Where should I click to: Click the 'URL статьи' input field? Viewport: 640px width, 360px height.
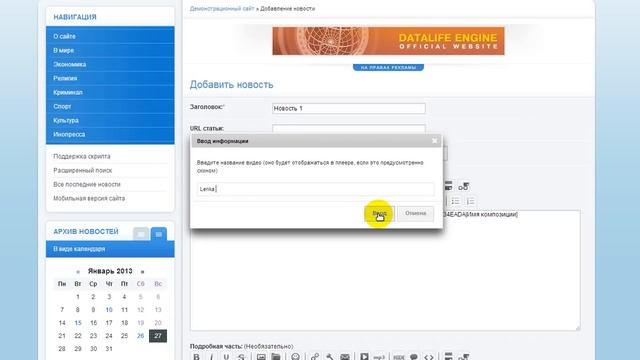349,129
